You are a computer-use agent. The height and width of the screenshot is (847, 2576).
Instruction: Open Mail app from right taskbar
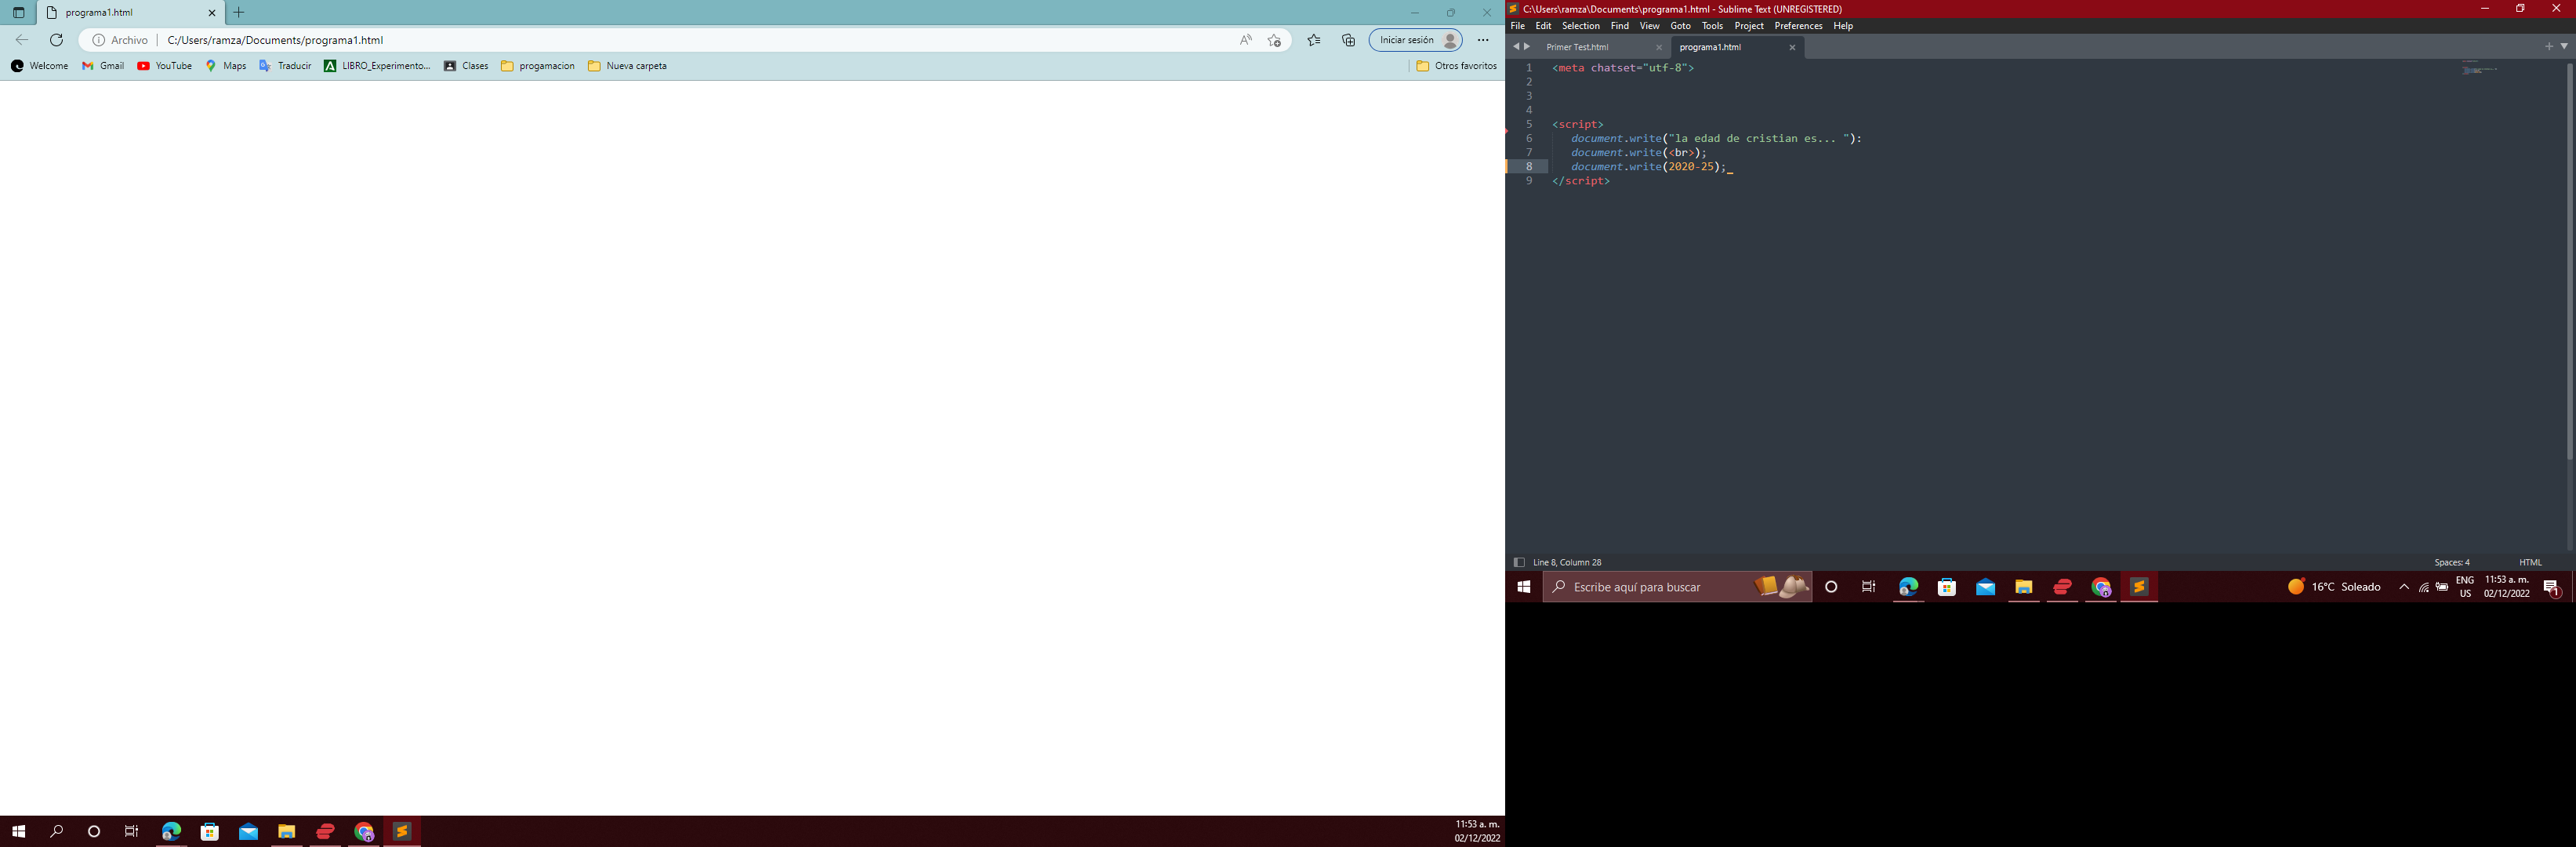(x=1985, y=587)
